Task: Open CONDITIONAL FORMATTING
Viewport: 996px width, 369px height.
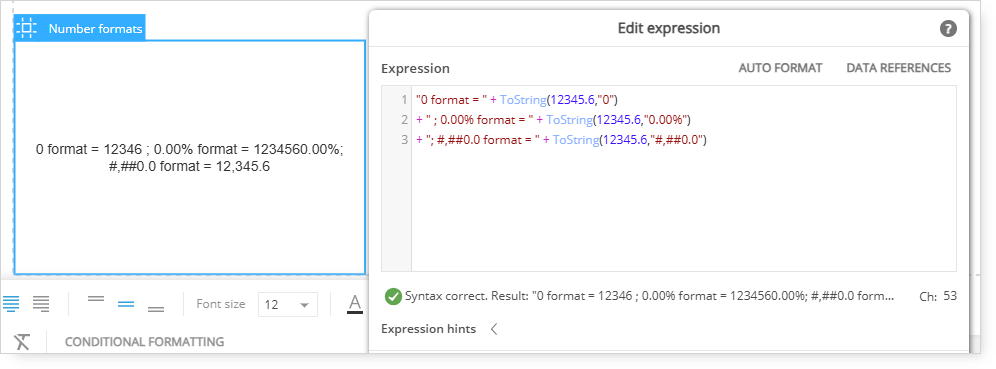Action: [145, 342]
